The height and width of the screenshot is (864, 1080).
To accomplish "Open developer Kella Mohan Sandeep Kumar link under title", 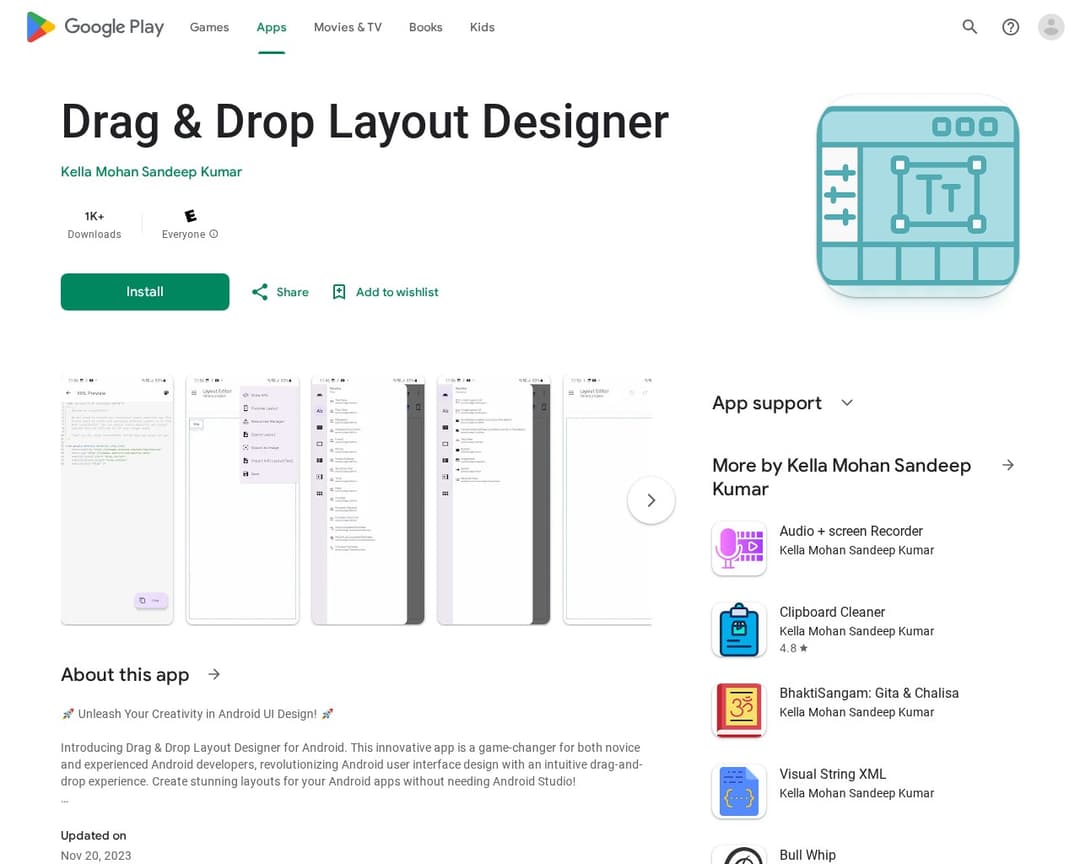I will pos(152,172).
